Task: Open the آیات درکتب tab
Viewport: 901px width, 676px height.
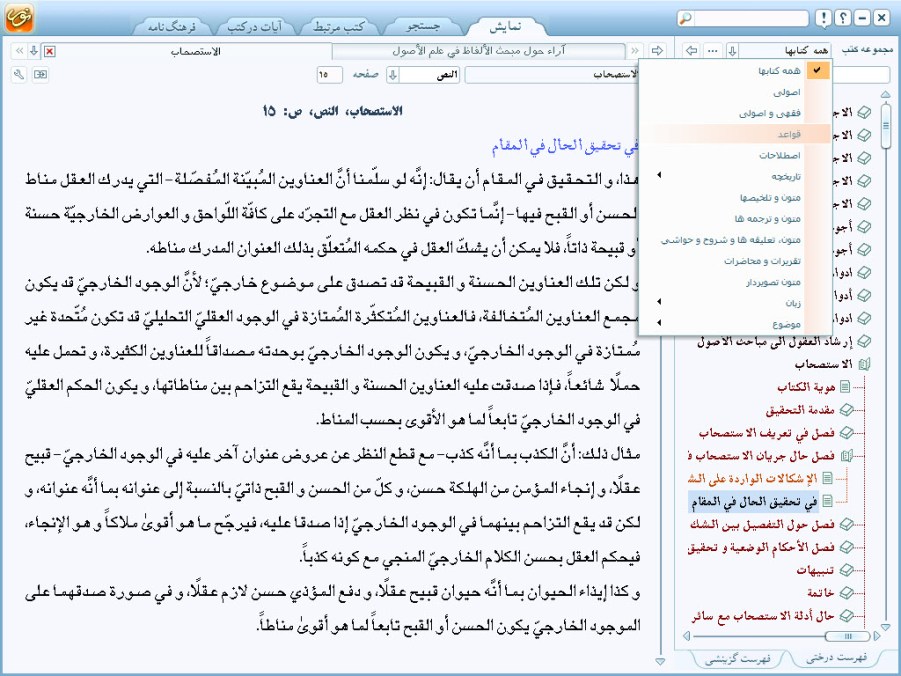Action: pos(255,26)
